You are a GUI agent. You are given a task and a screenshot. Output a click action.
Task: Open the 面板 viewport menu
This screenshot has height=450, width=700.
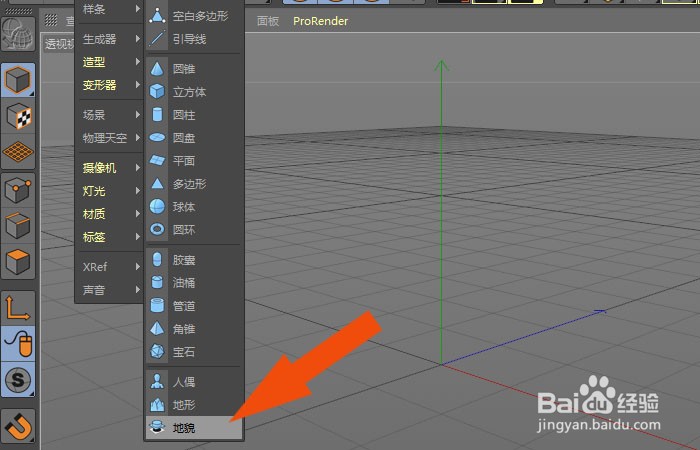[x=268, y=21]
